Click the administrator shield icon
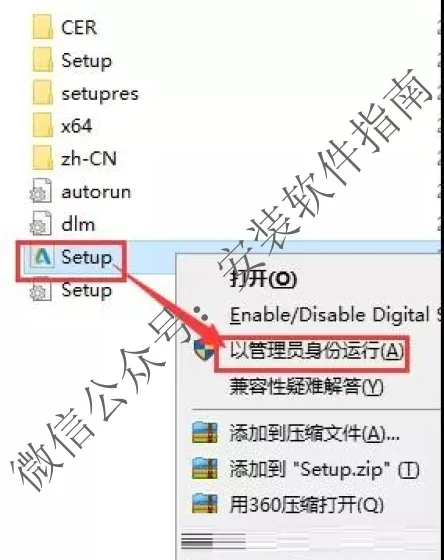This screenshot has width=444, height=560. (204, 350)
